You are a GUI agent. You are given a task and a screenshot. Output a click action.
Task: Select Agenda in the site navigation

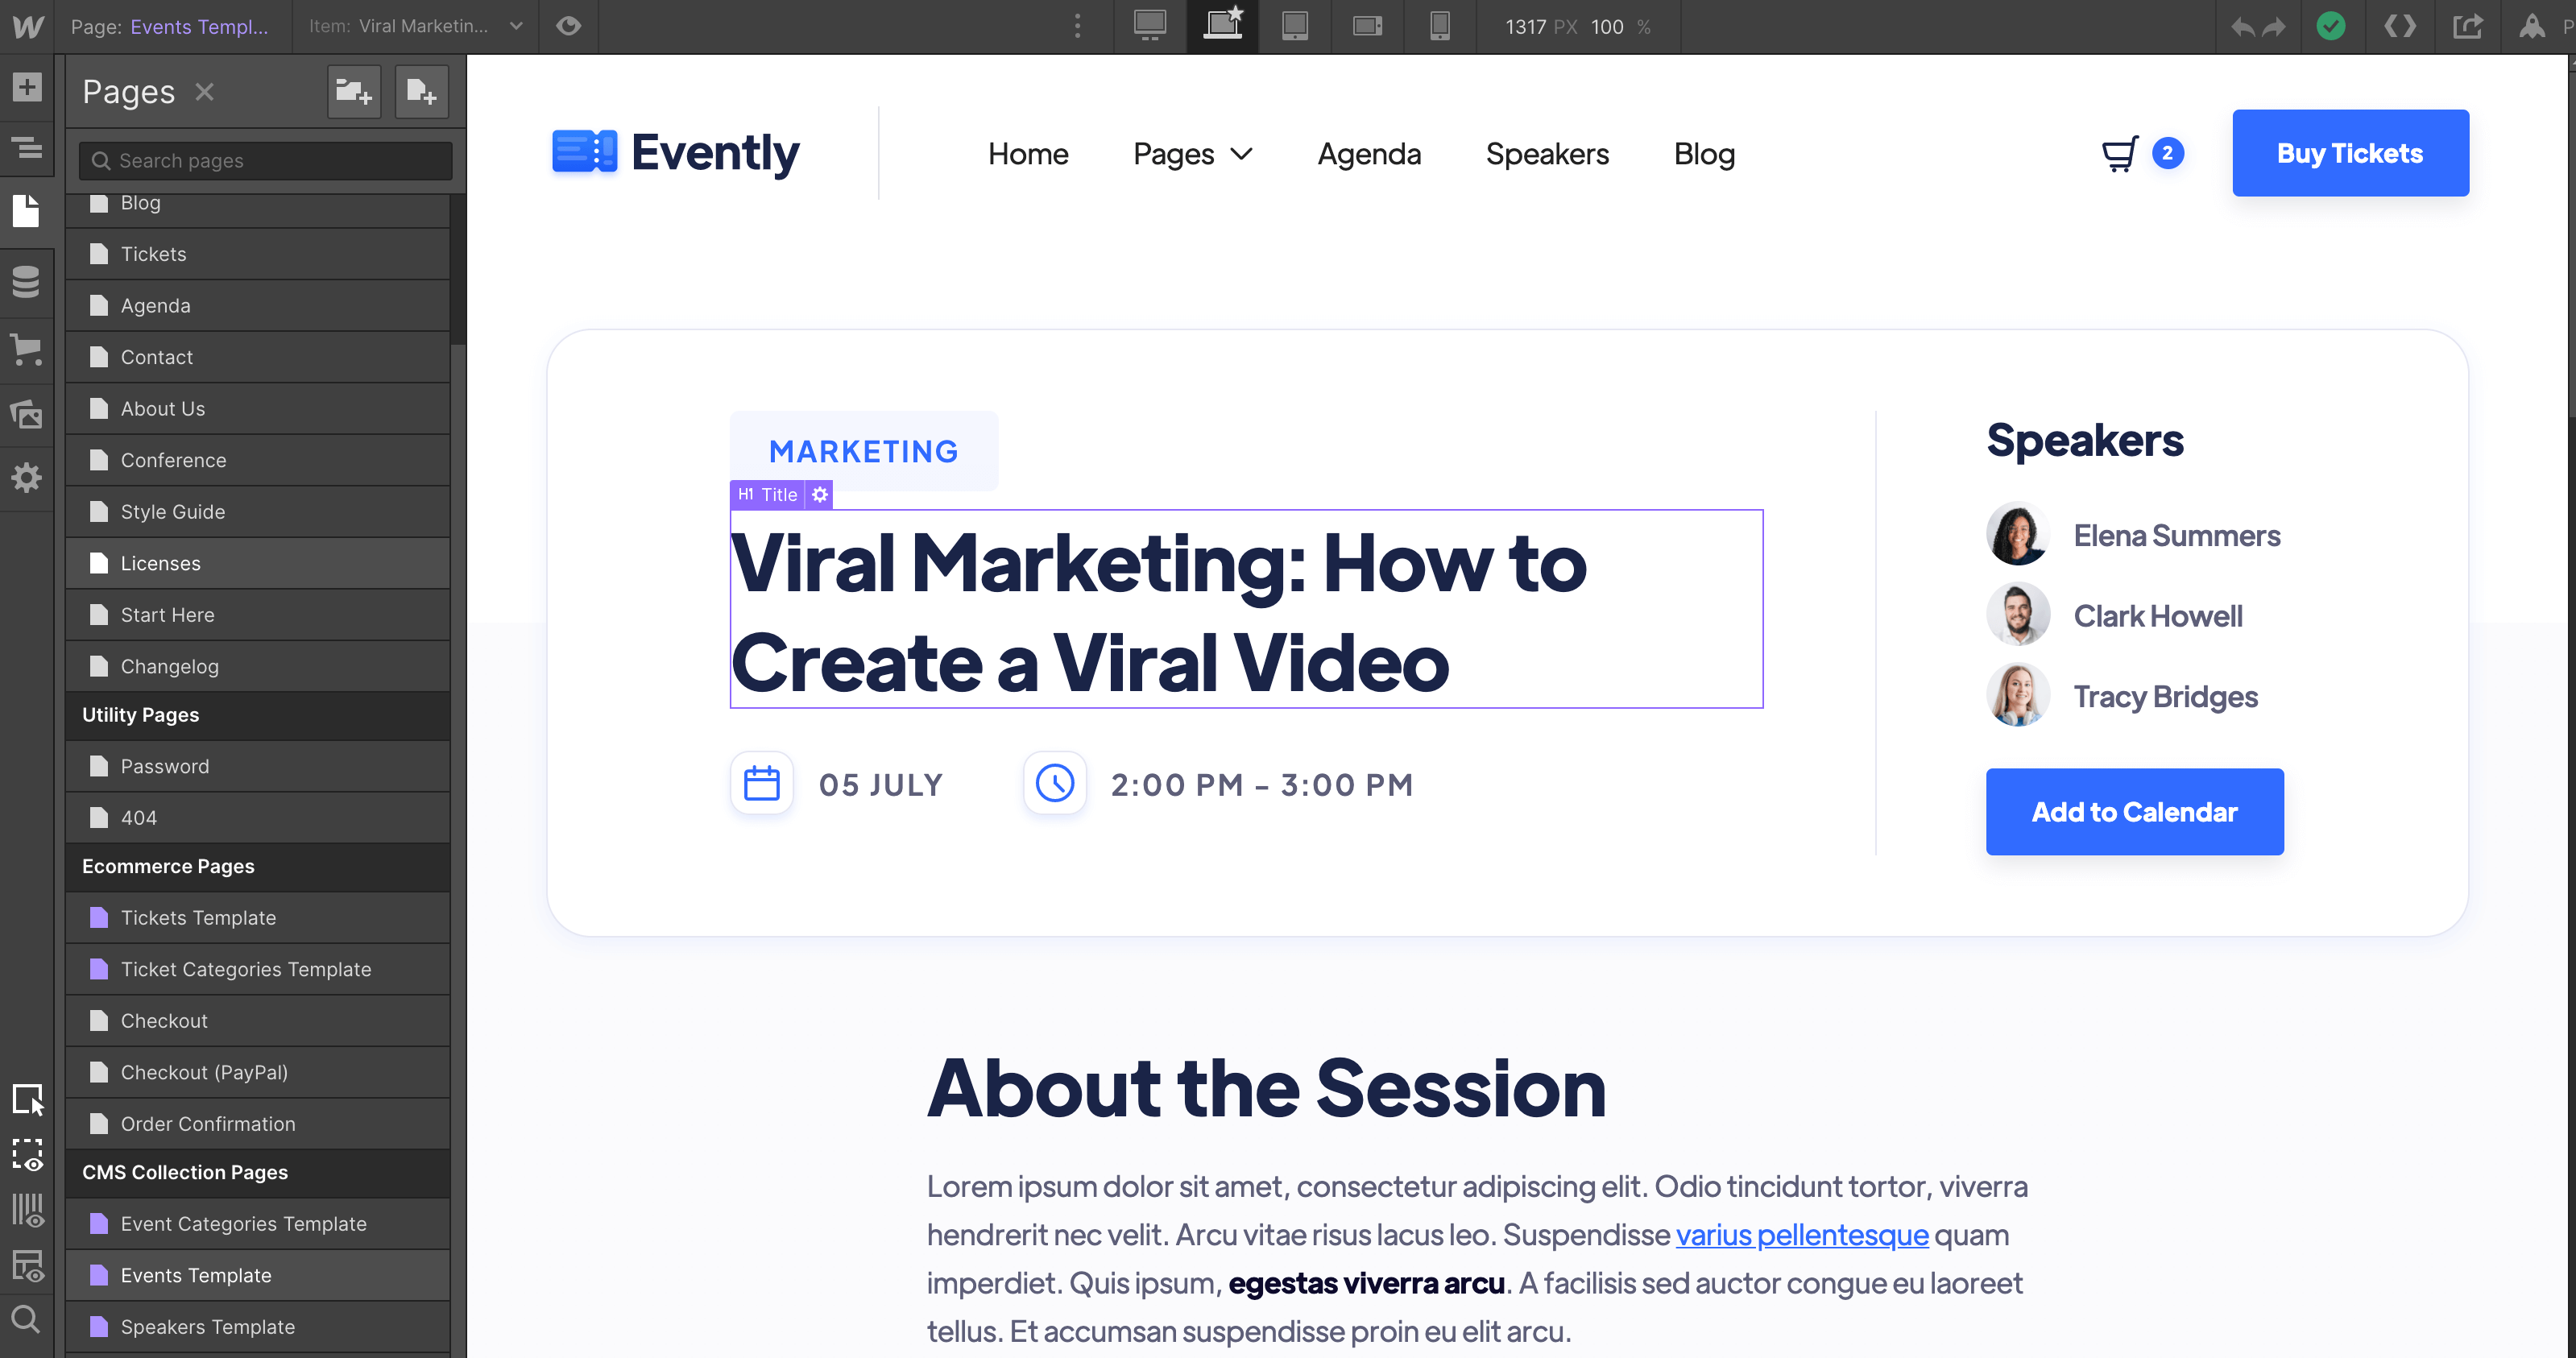tap(1369, 153)
